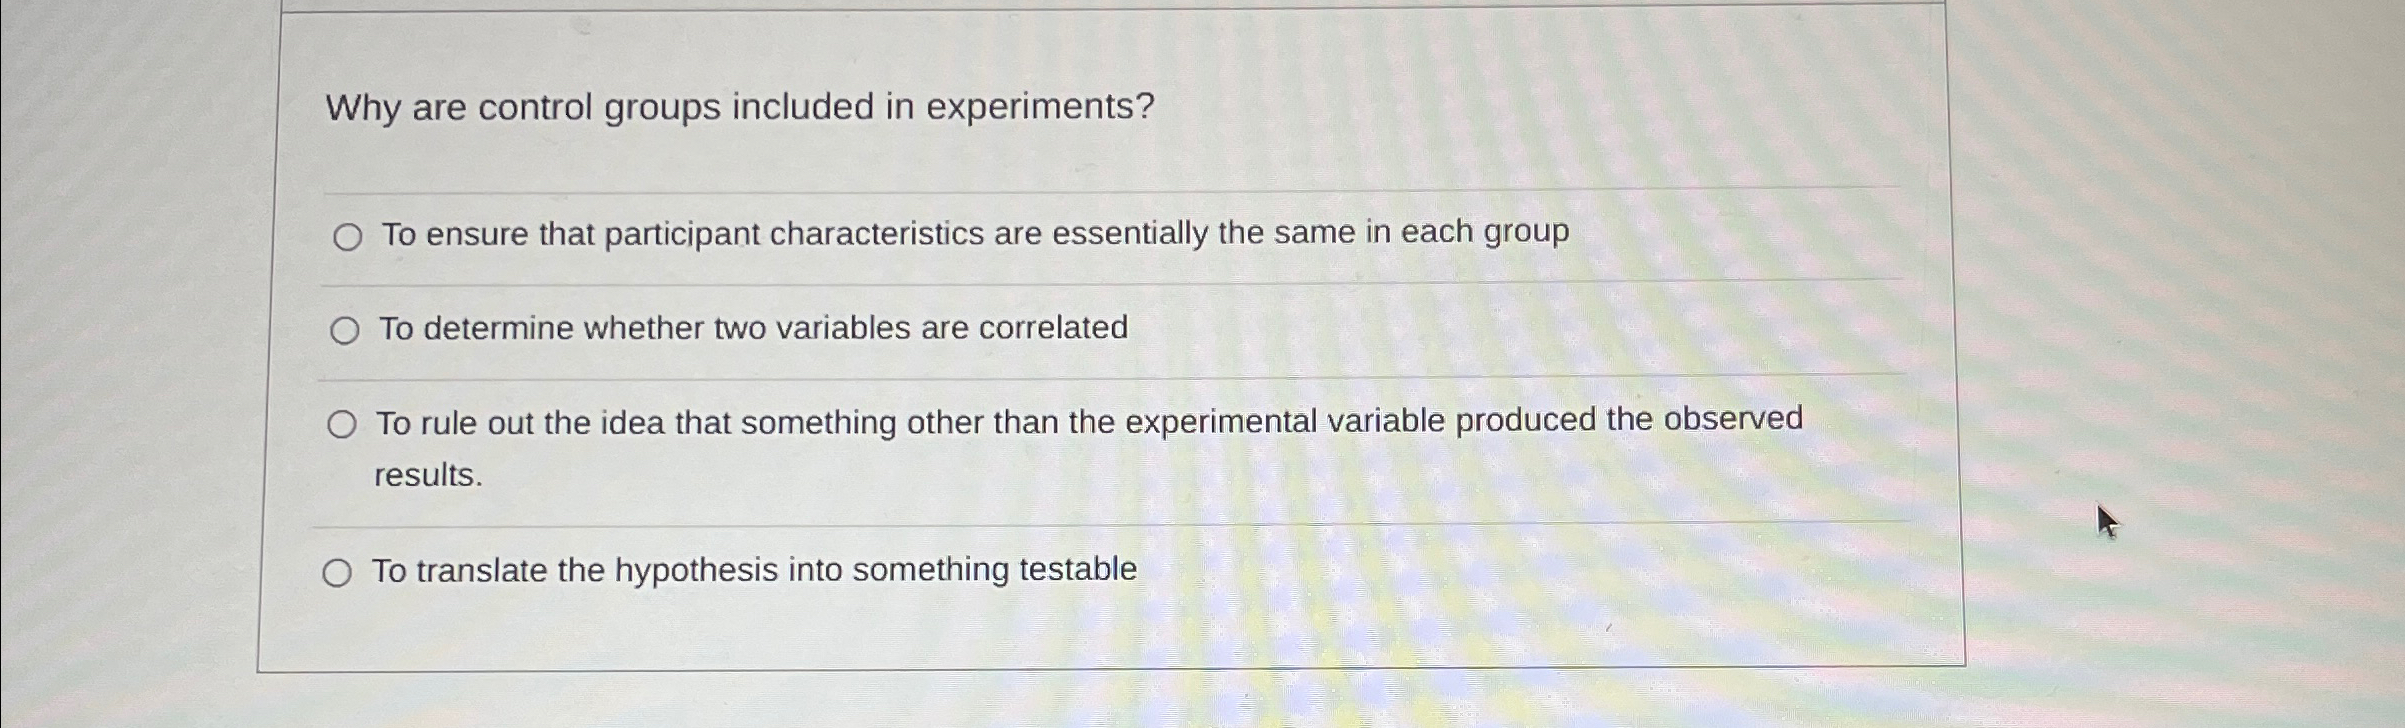Choose 'To rule out the idea that something other than the experimental variable'
The height and width of the screenshot is (728, 2405).
pyautogui.click(x=344, y=423)
